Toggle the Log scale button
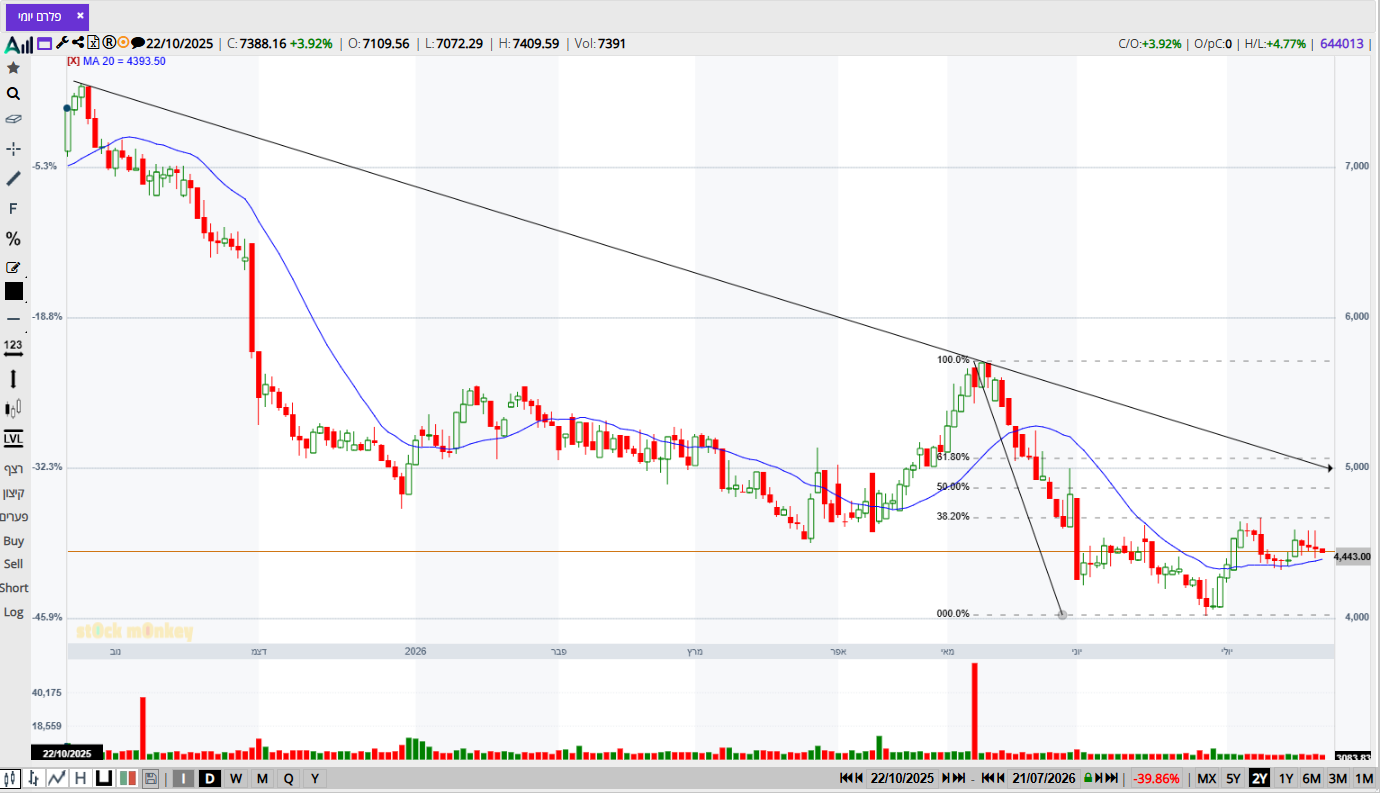Viewport: 1383px width, 796px height. click(x=13, y=612)
